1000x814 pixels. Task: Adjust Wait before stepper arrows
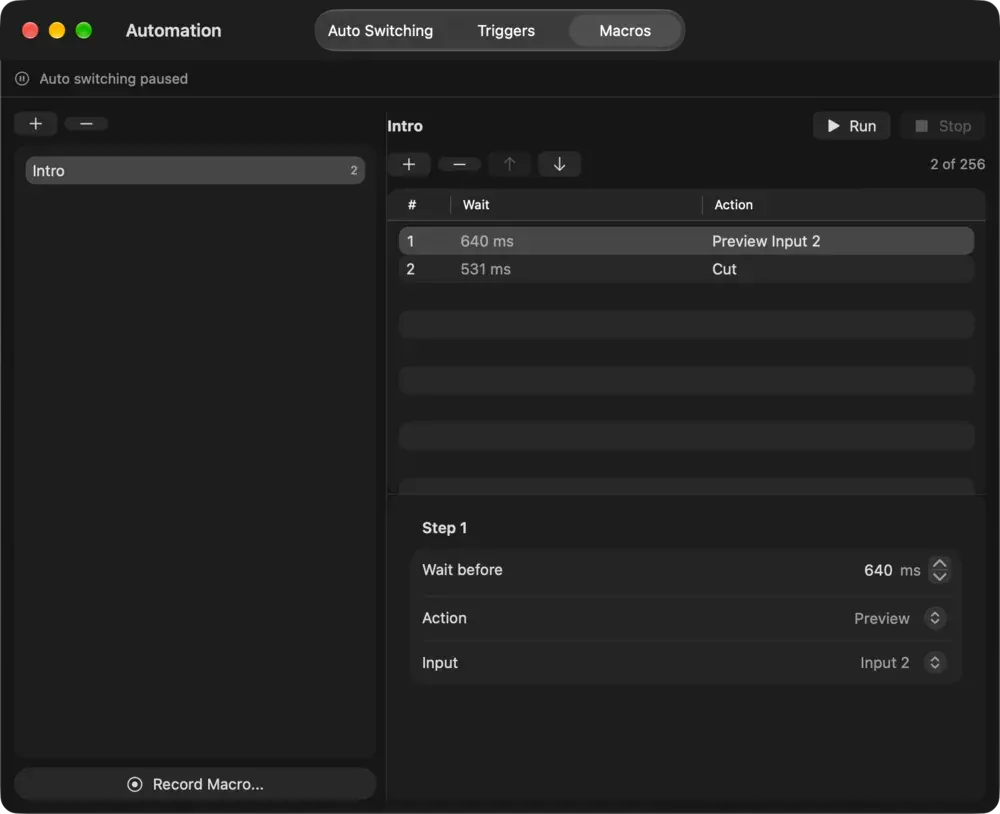pos(939,570)
